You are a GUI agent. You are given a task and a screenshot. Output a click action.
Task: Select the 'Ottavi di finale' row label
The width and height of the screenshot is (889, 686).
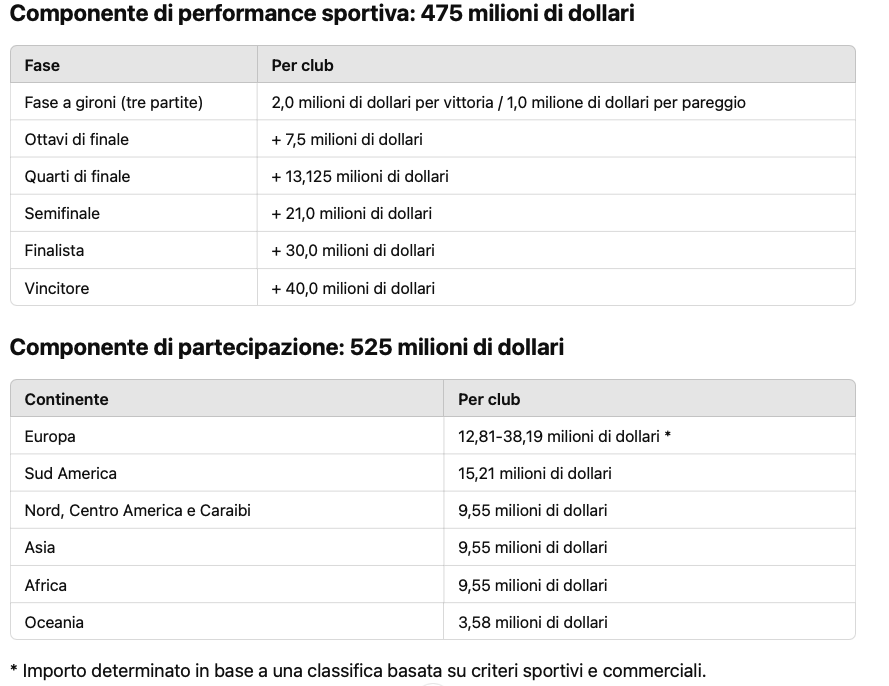click(77, 139)
